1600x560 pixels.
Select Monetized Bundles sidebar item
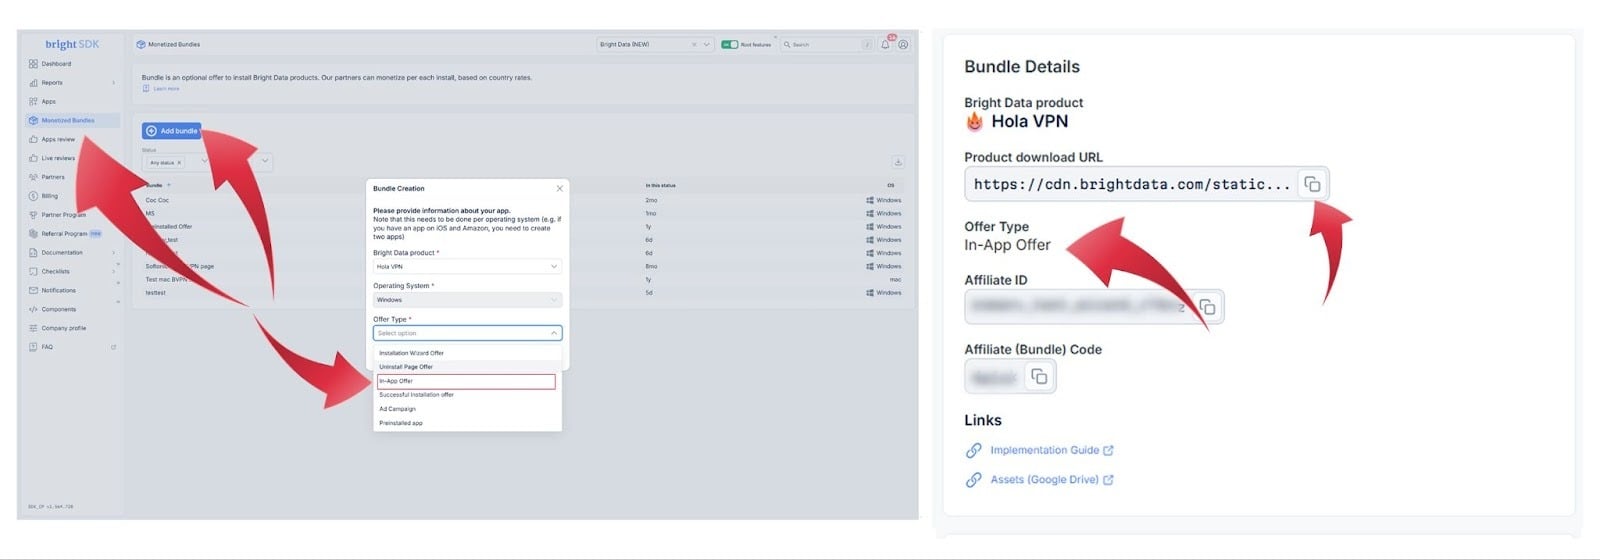(72, 120)
